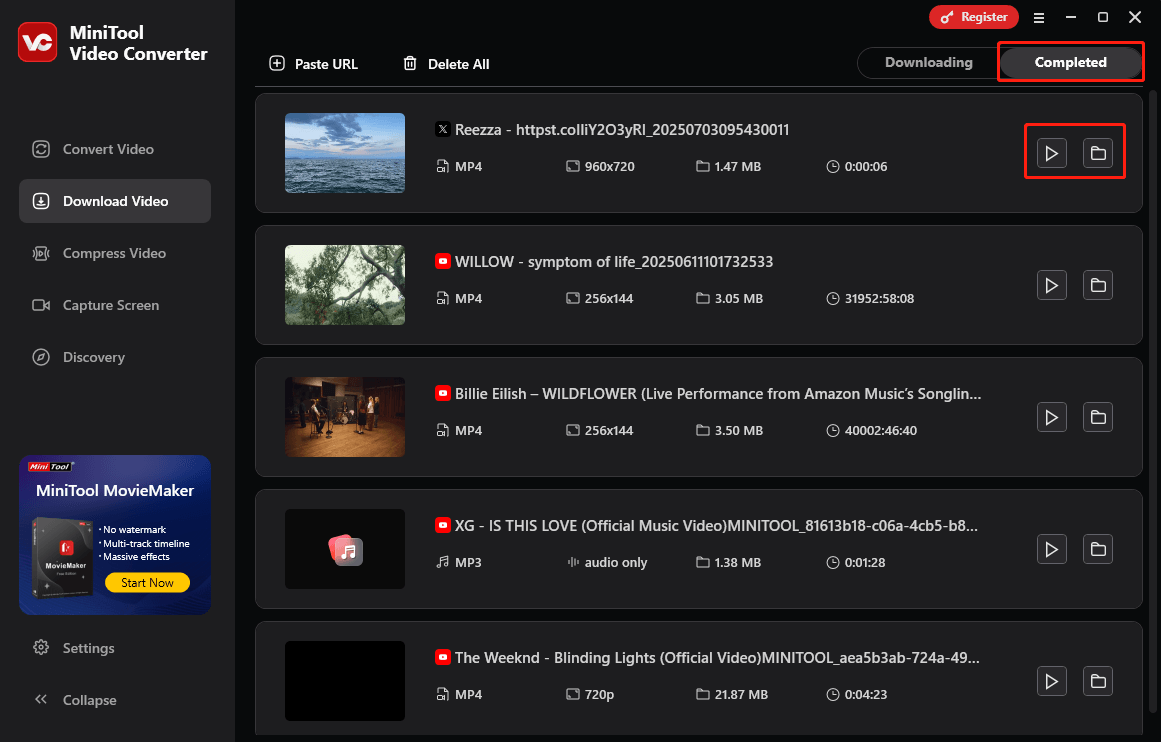The width and height of the screenshot is (1161, 742).
Task: Click the '3.50 MB' file size
Action: pos(738,430)
